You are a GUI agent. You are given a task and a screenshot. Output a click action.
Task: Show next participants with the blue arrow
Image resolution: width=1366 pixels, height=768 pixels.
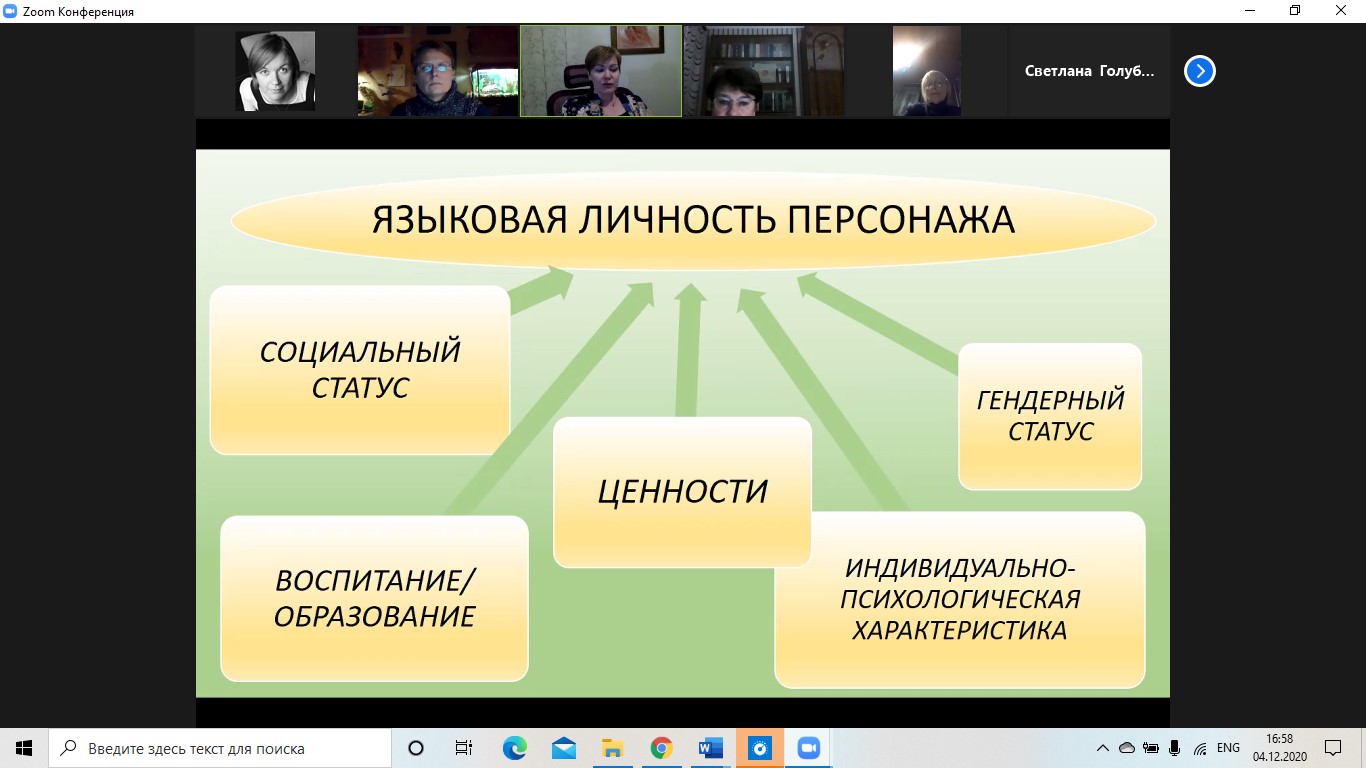click(x=1200, y=71)
